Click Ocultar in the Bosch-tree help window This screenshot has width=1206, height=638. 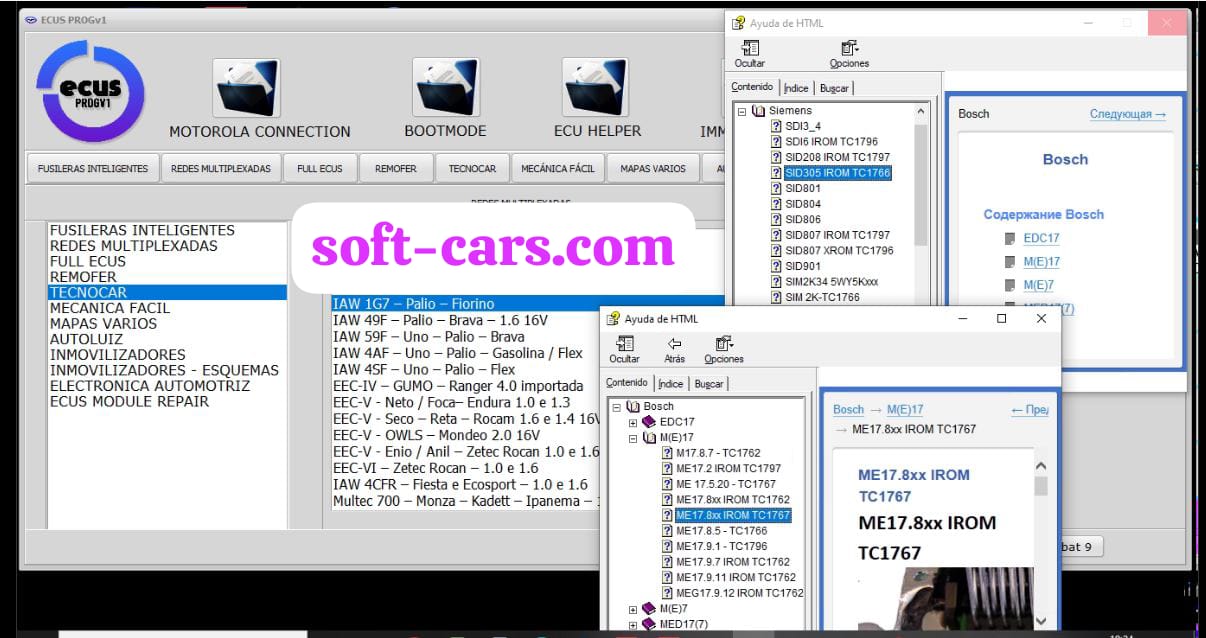[625, 350]
